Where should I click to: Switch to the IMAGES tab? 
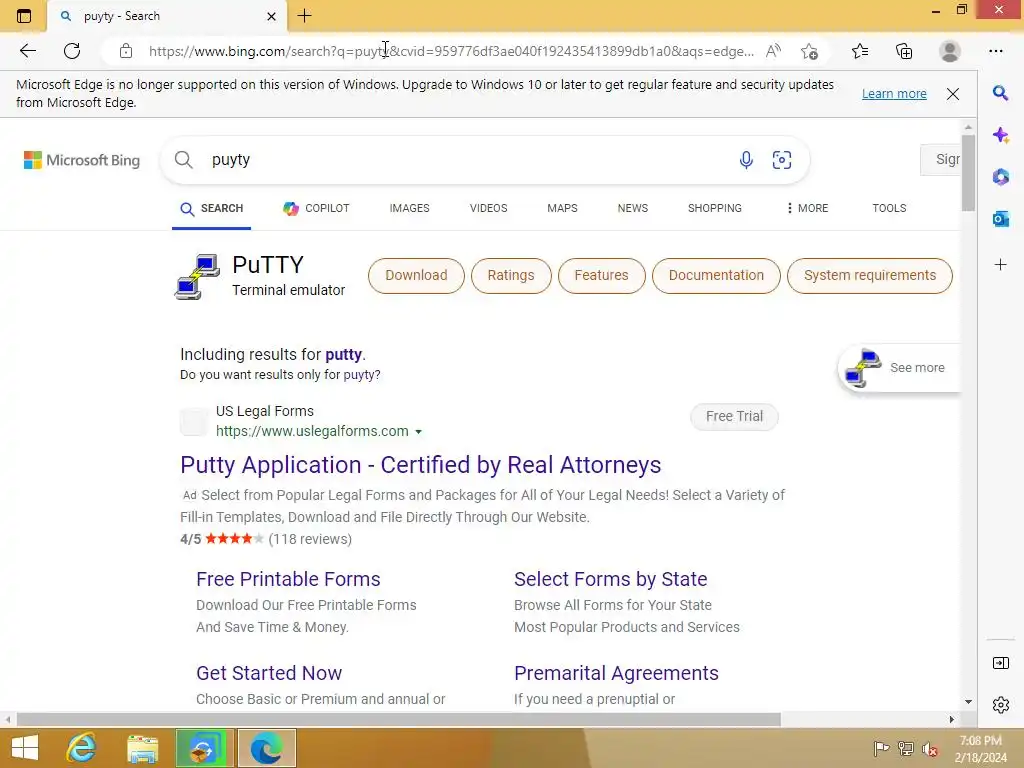pyautogui.click(x=409, y=208)
